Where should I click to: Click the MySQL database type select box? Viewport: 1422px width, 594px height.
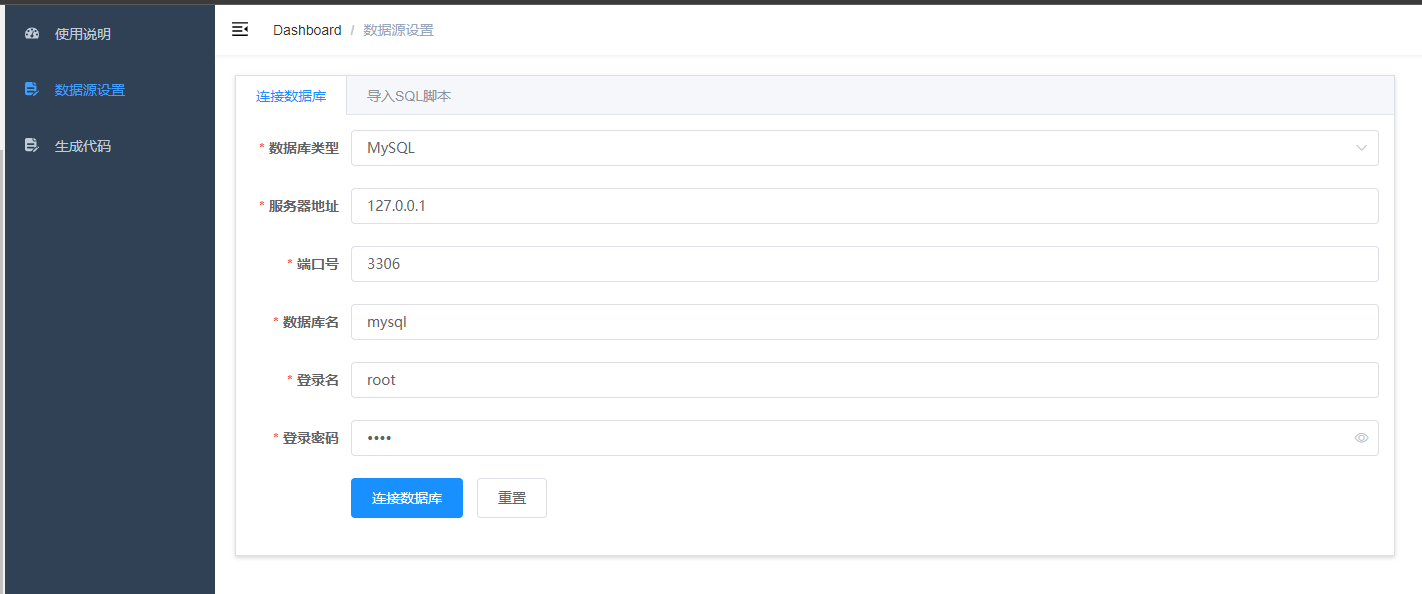coord(865,148)
